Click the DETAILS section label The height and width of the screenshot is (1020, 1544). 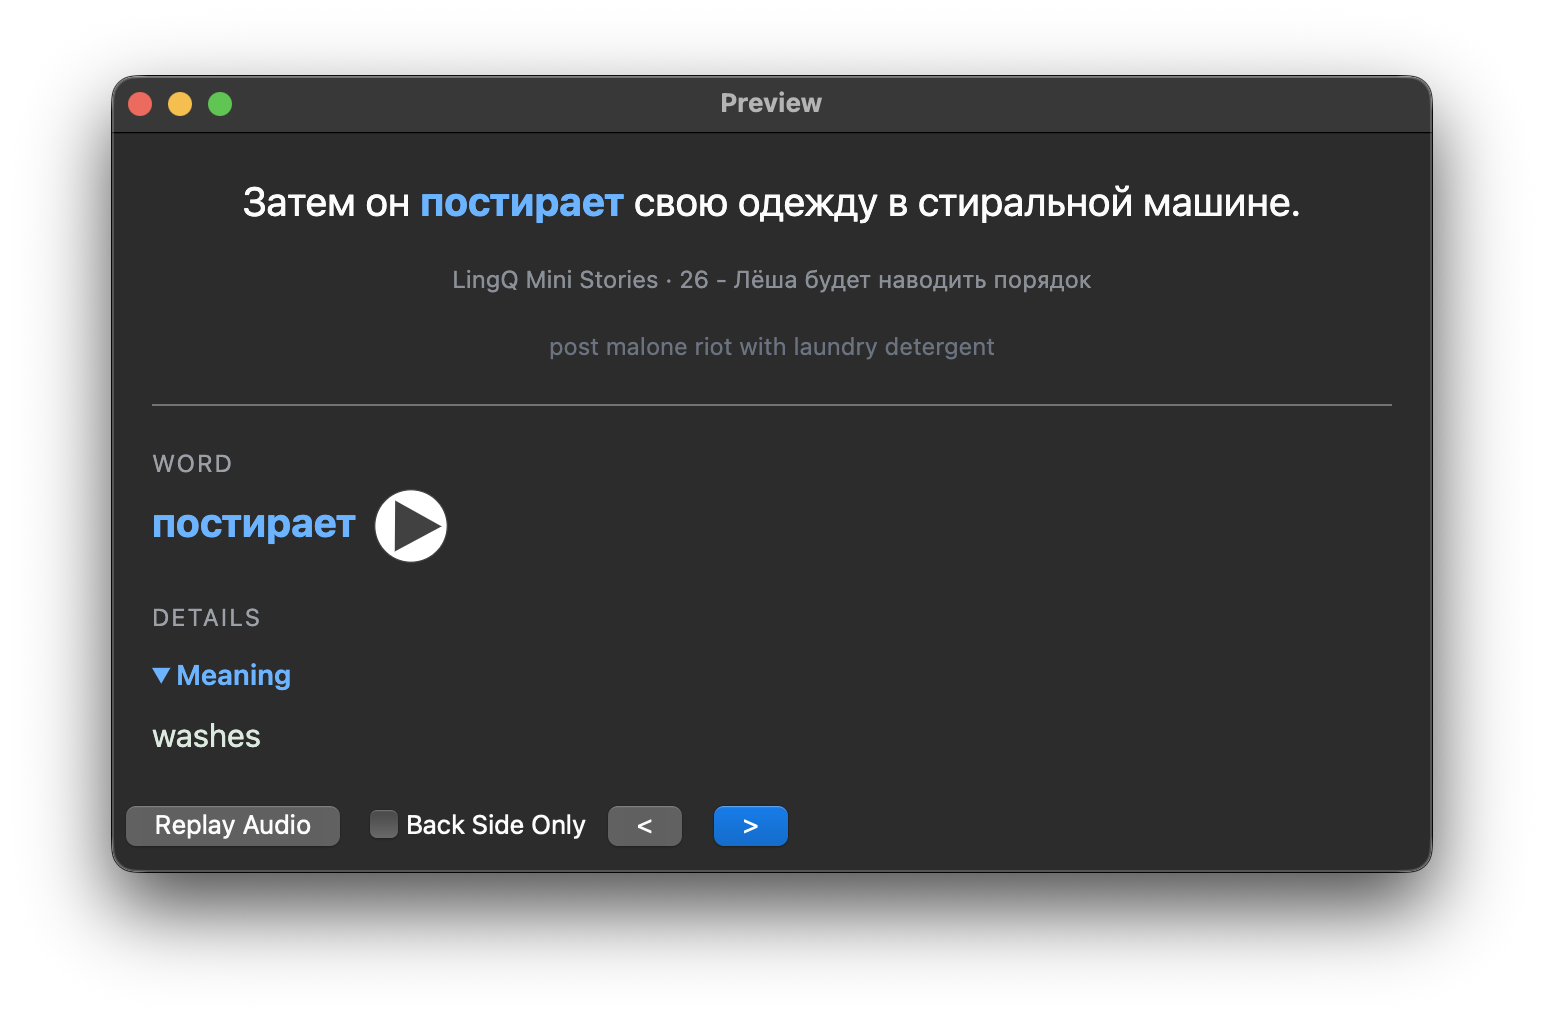[x=207, y=618]
